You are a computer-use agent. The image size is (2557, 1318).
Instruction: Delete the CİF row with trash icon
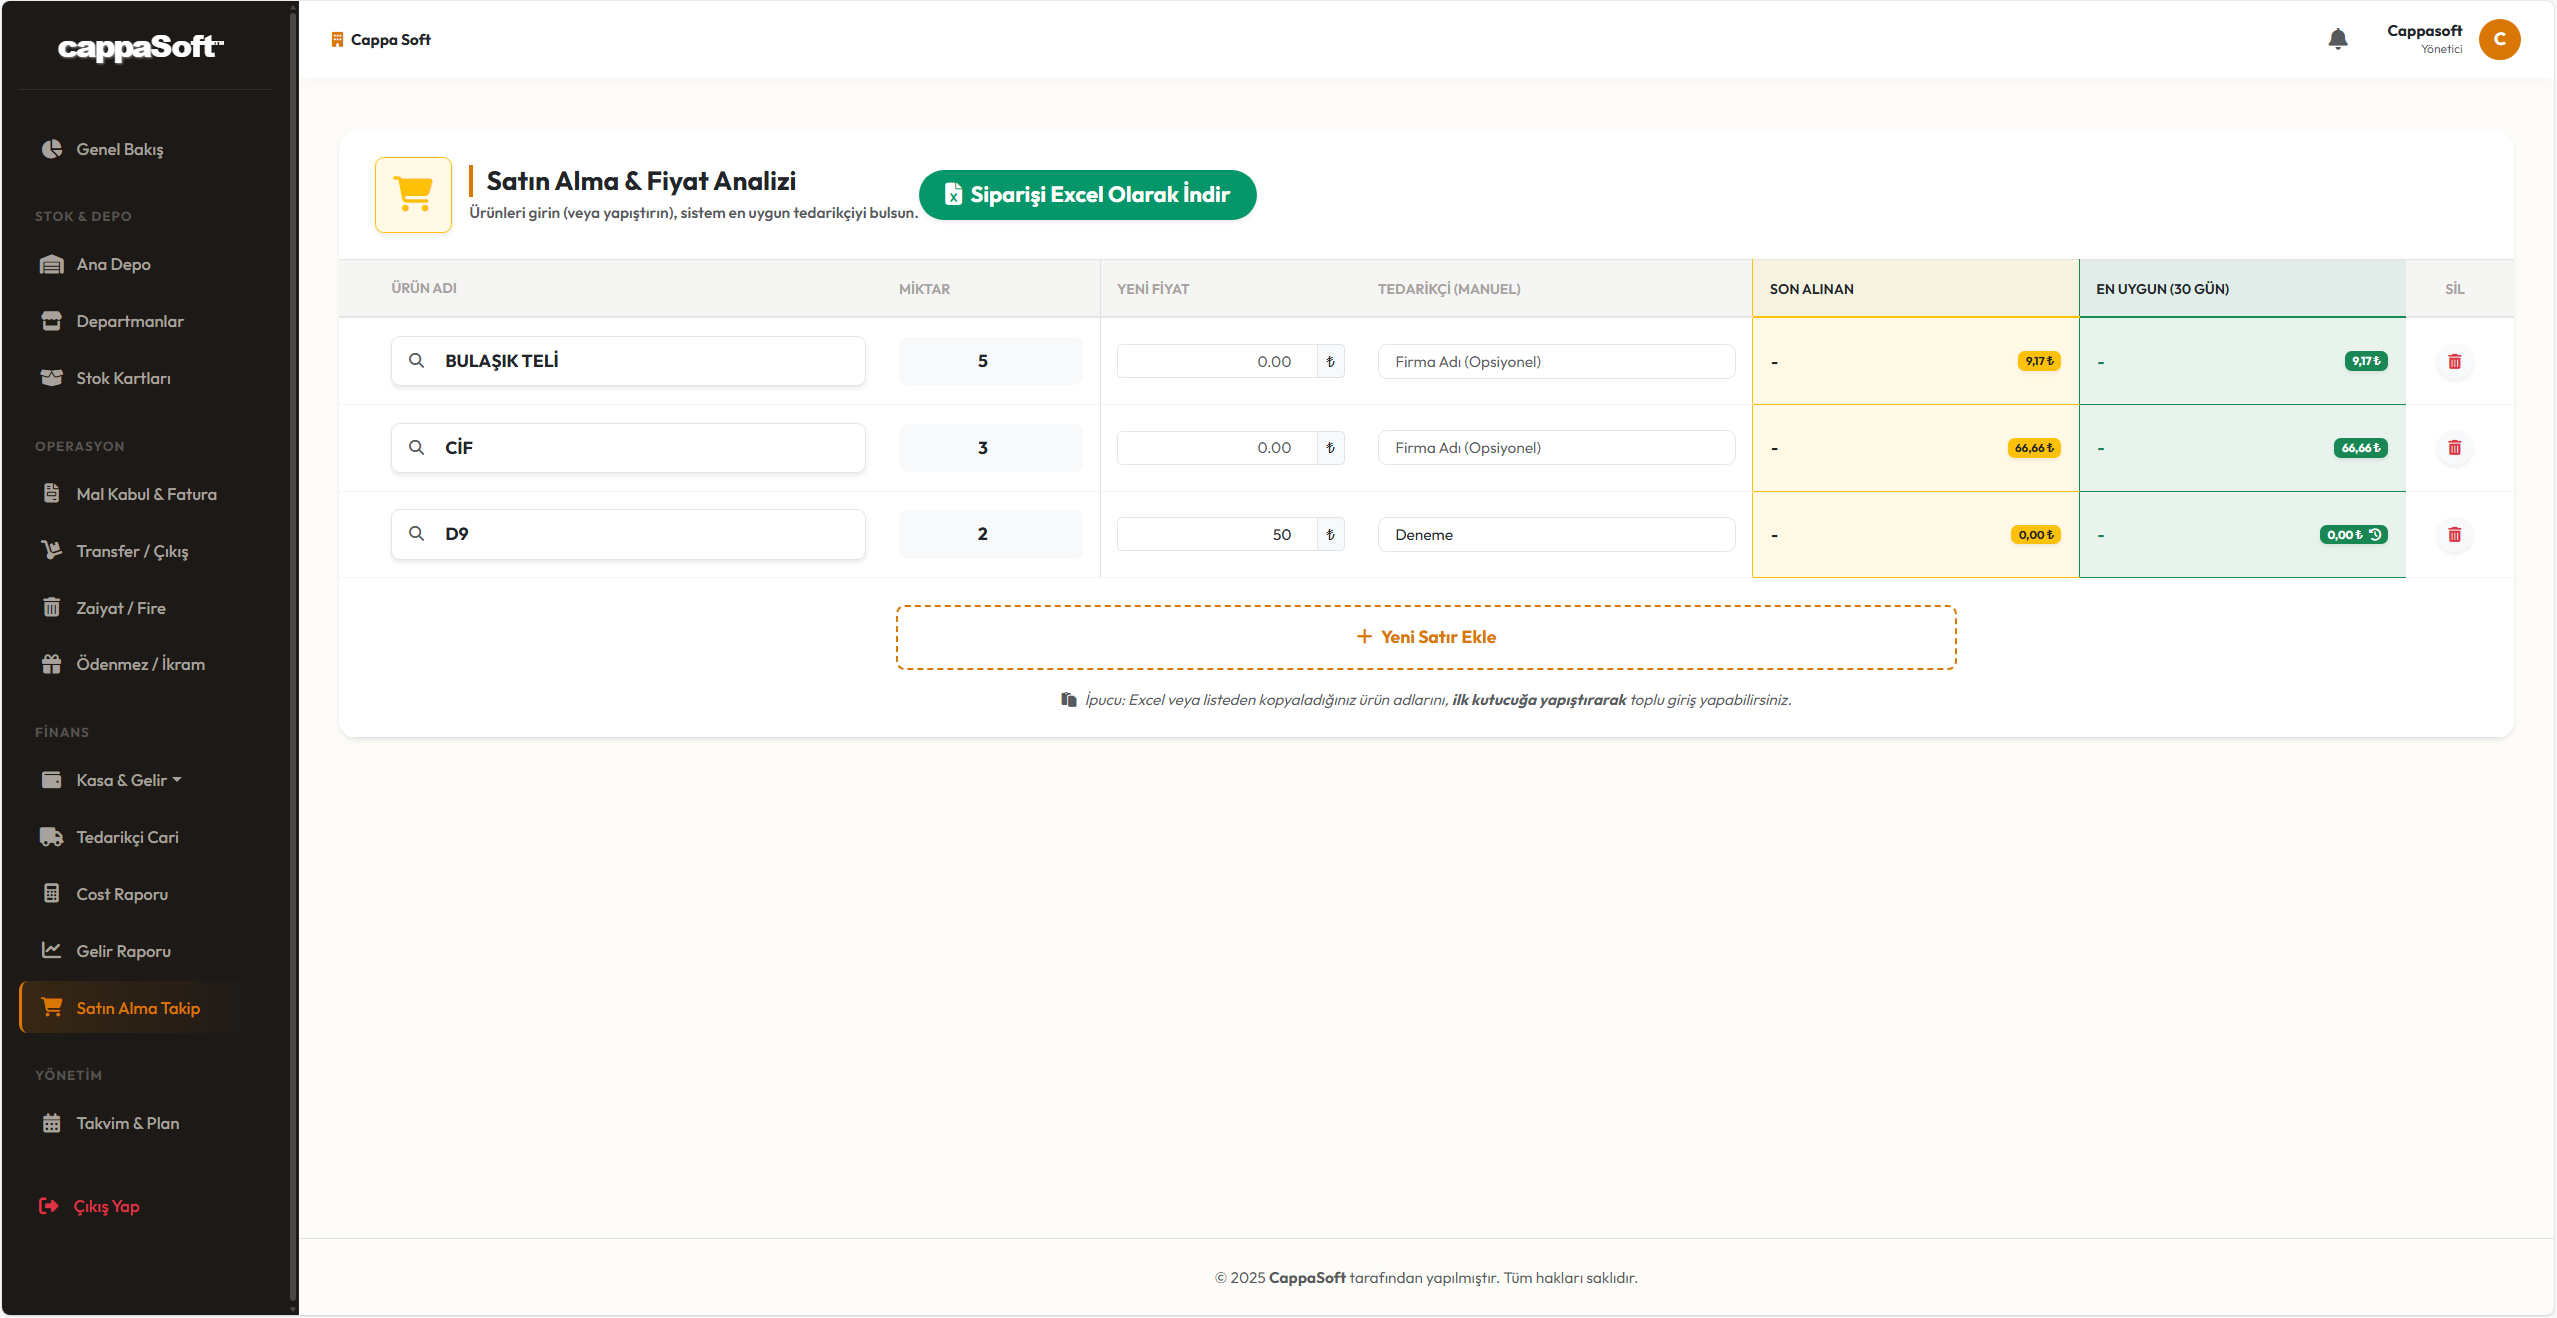[x=2454, y=448]
